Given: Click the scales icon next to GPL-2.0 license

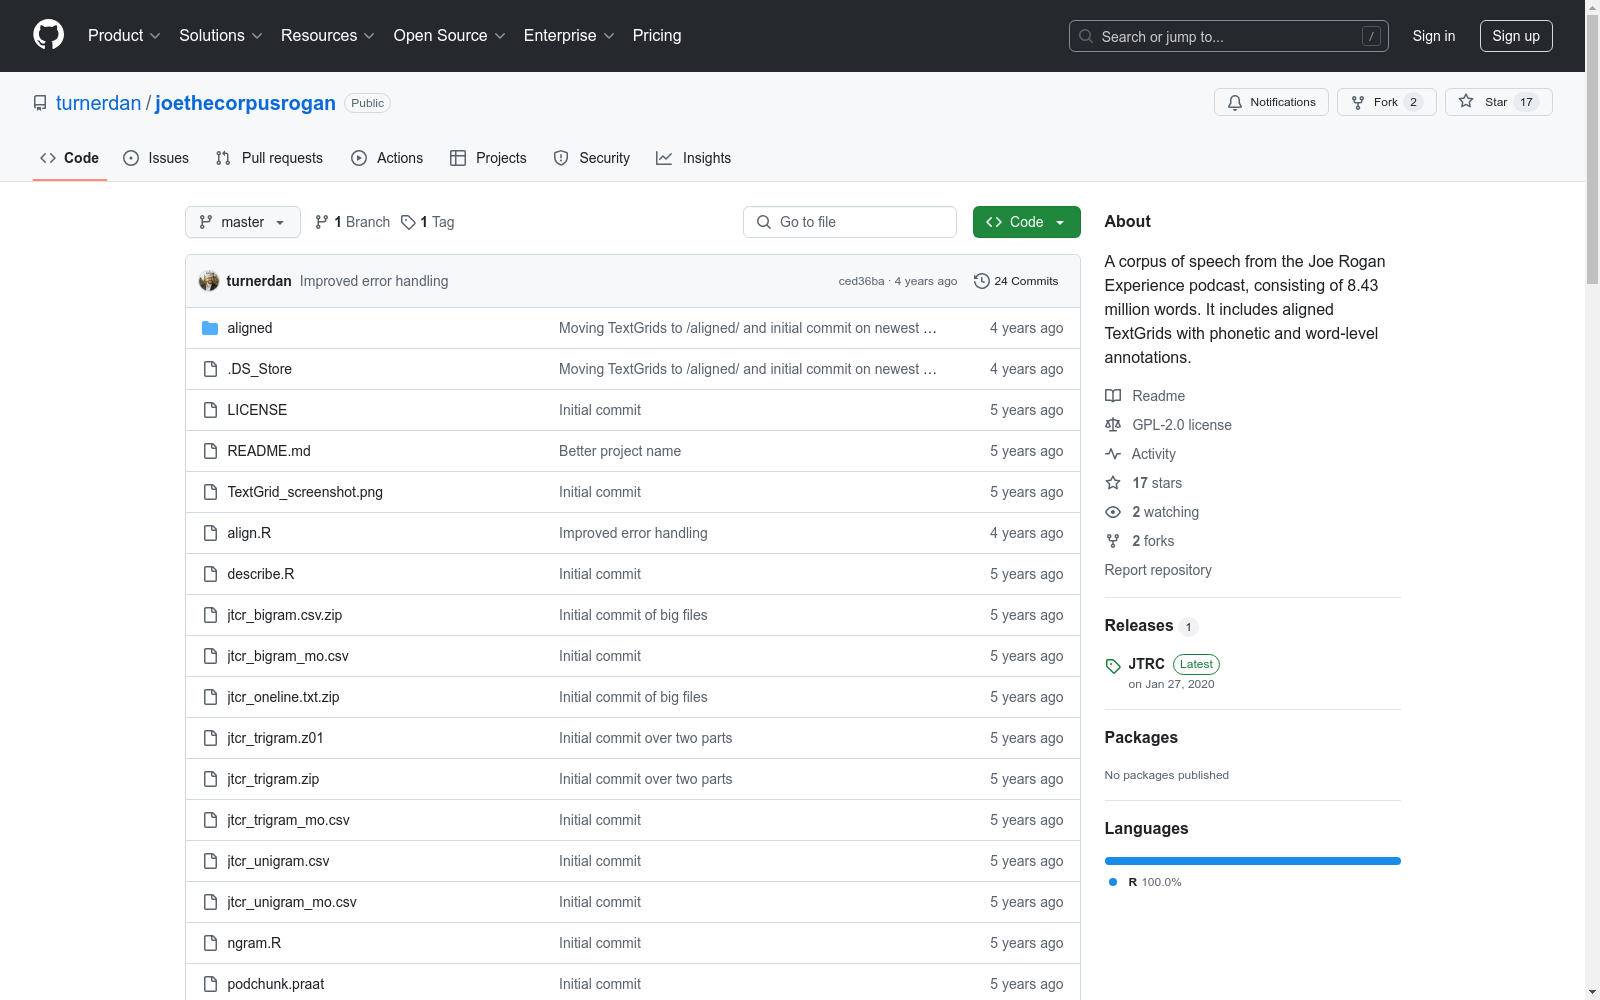Looking at the screenshot, I should click(1113, 425).
